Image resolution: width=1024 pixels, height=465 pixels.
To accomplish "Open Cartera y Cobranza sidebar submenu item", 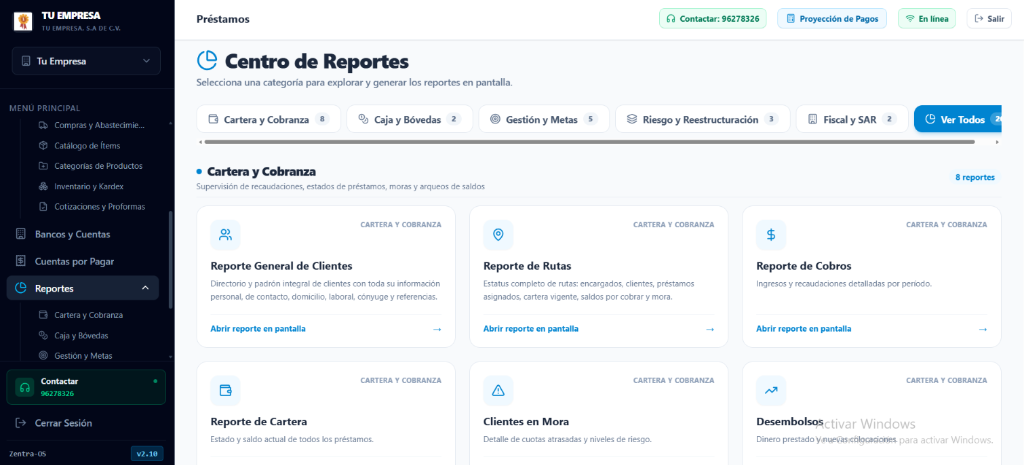I will tap(89, 315).
